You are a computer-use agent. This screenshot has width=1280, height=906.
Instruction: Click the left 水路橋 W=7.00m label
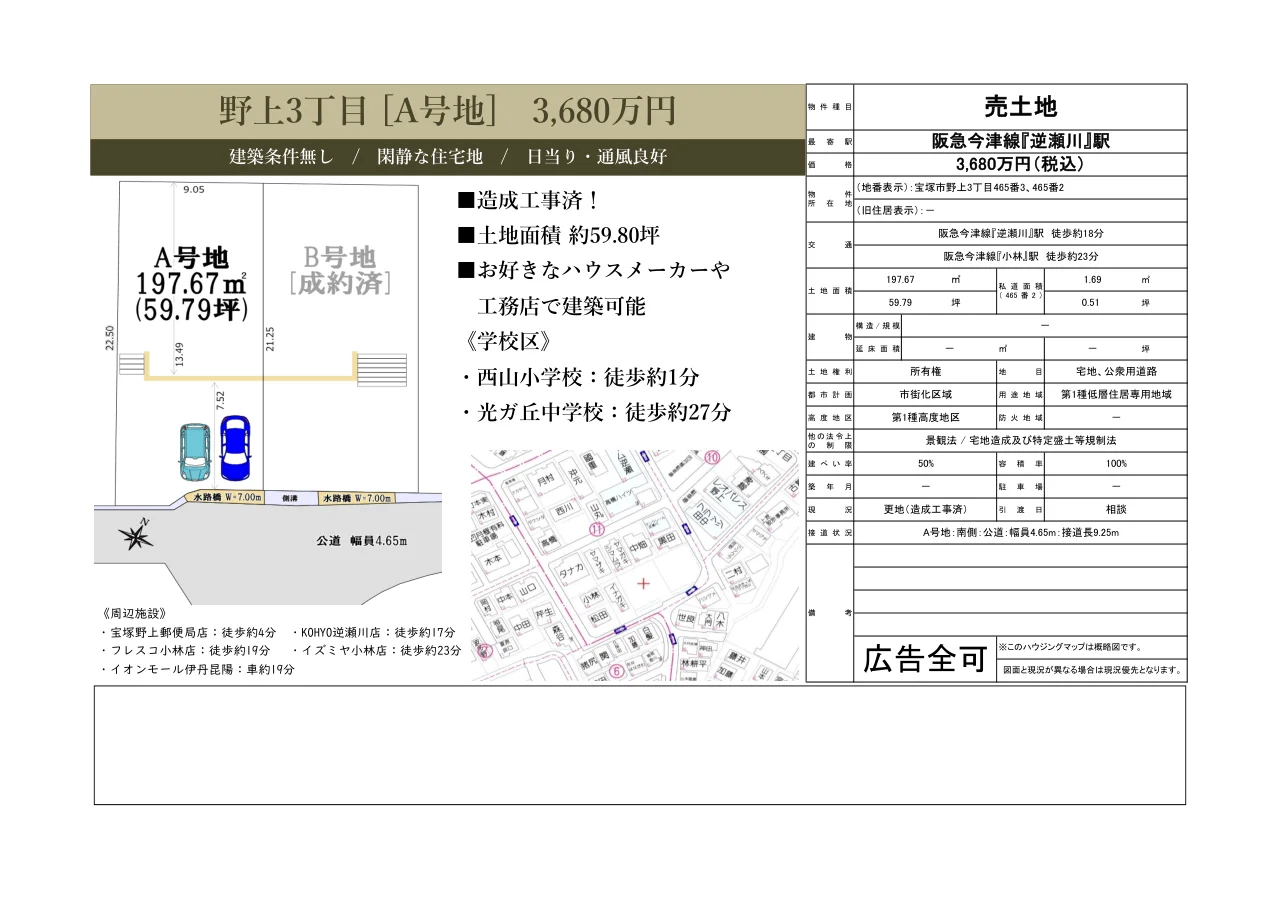coord(227,497)
